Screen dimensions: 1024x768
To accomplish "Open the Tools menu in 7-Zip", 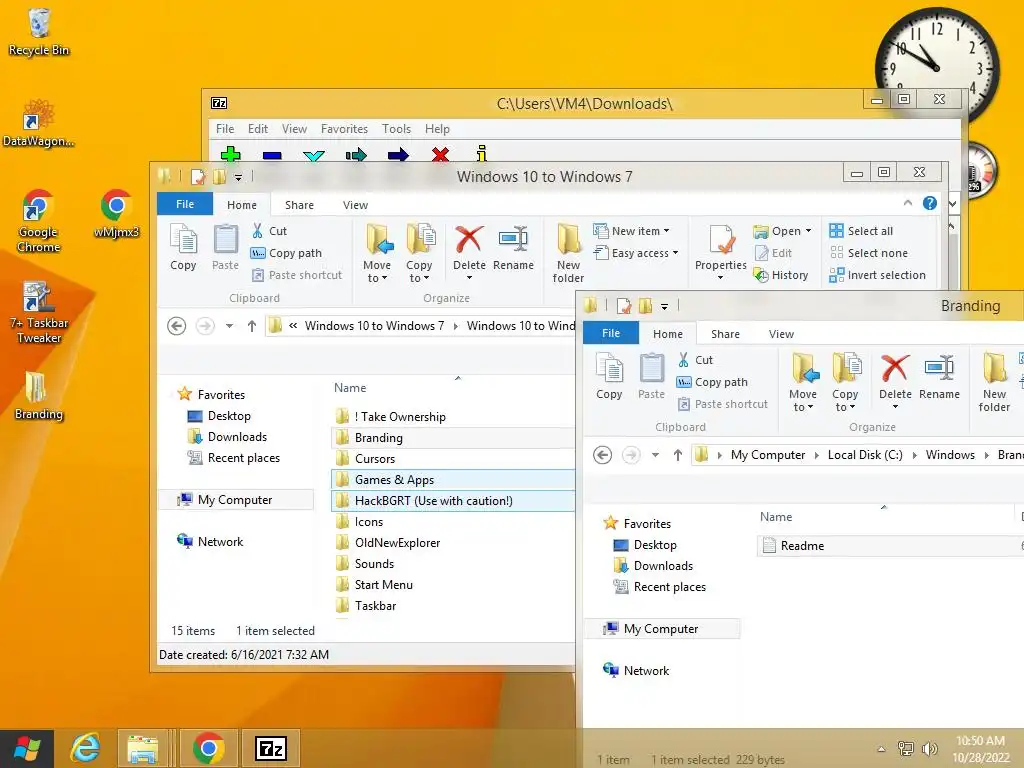I will click(x=396, y=129).
